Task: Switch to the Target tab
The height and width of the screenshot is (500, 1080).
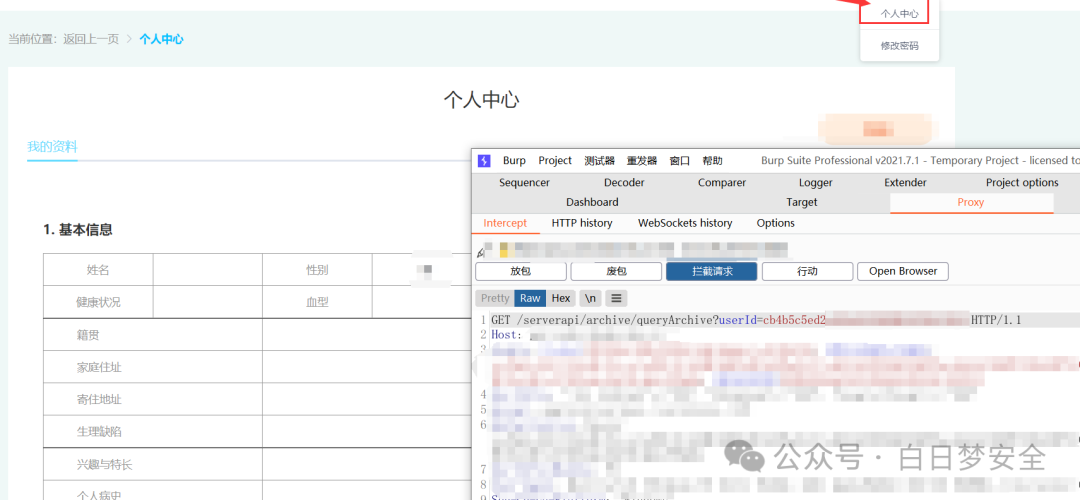Action: 802,202
